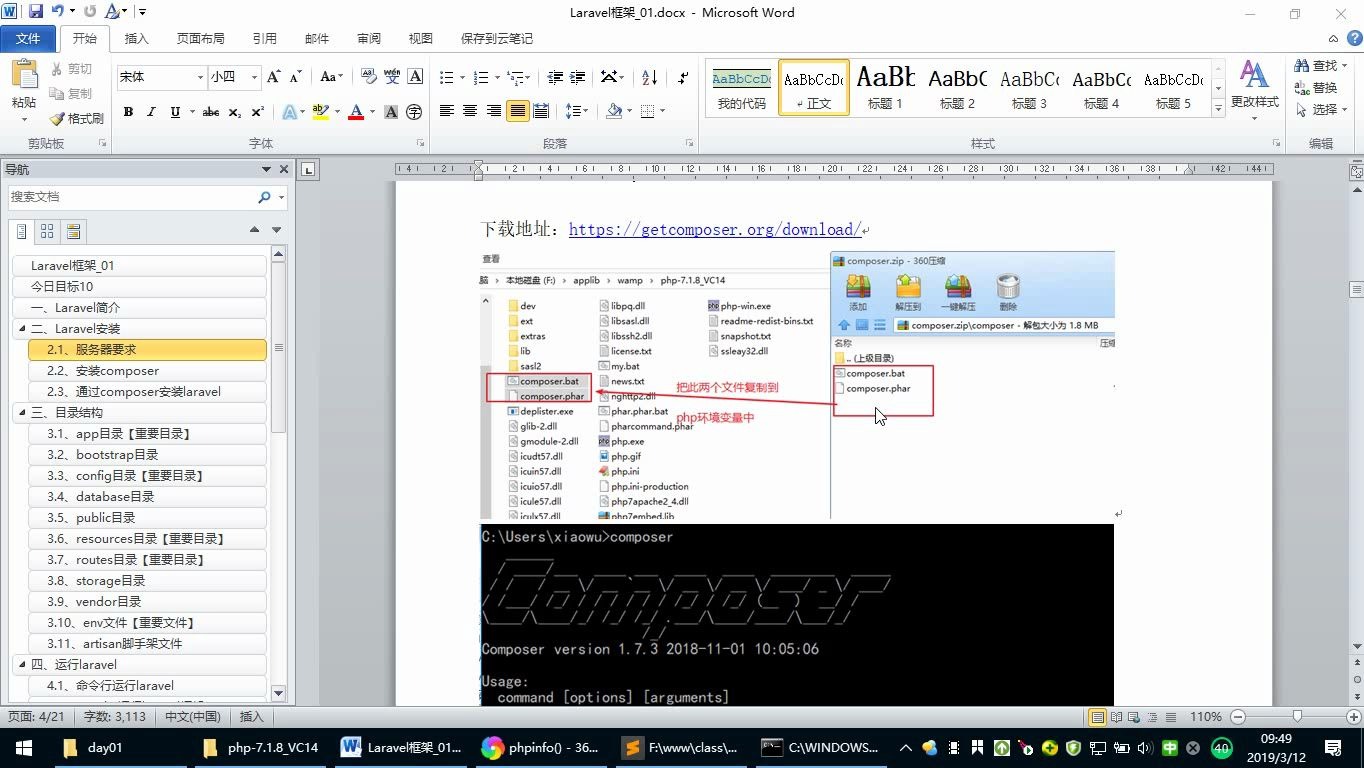1364x768 pixels.
Task: Switch to print layout view in the status bar
Action: point(1098,717)
